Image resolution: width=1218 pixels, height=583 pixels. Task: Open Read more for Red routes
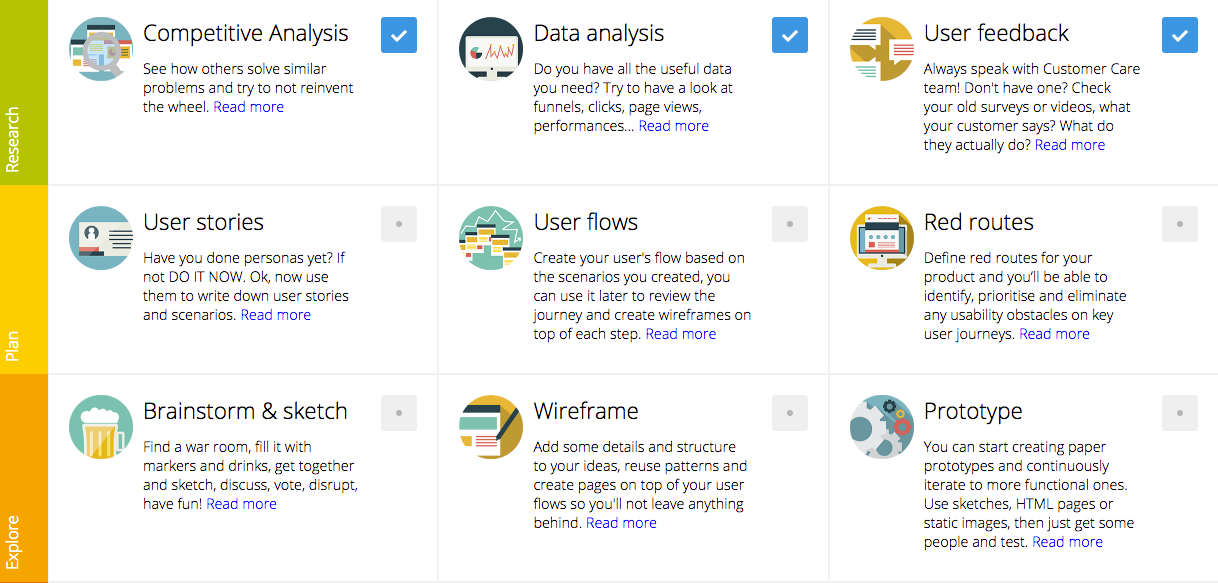[x=1053, y=333]
